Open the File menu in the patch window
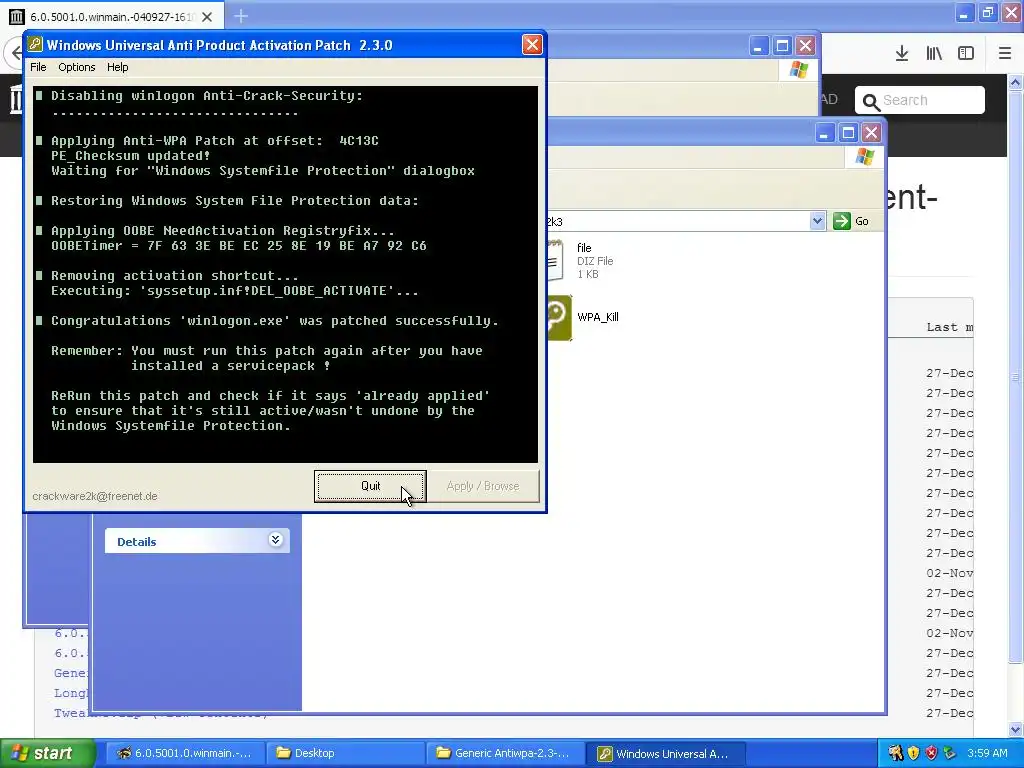The image size is (1024, 768). click(38, 67)
